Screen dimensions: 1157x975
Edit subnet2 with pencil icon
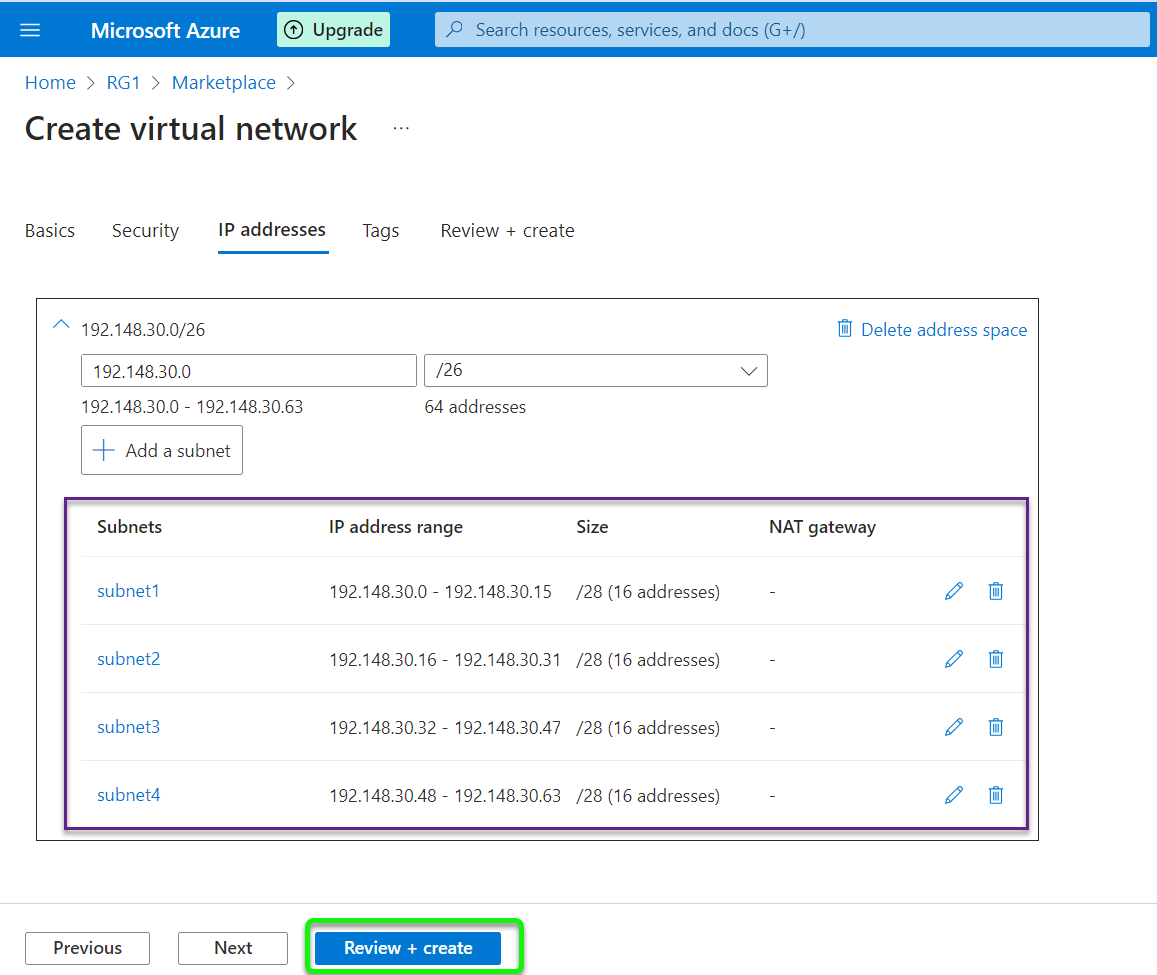tap(954, 659)
